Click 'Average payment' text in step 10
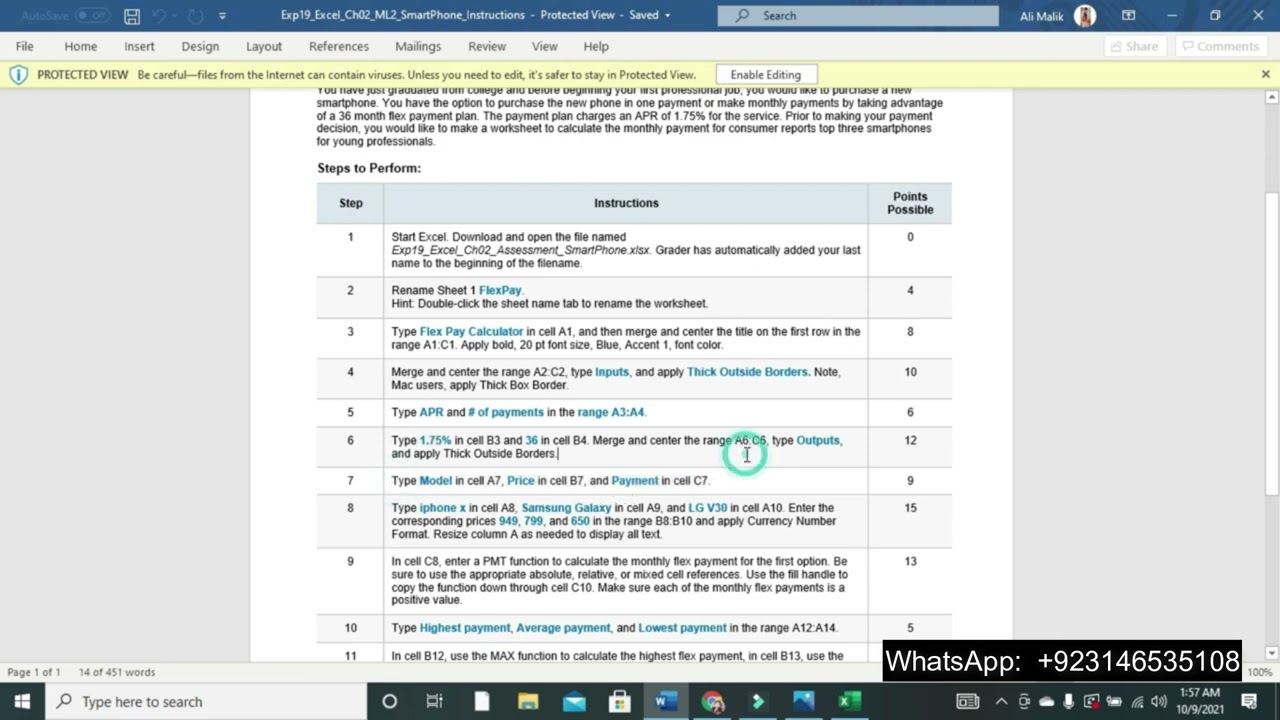The height and width of the screenshot is (720, 1280). (x=563, y=628)
